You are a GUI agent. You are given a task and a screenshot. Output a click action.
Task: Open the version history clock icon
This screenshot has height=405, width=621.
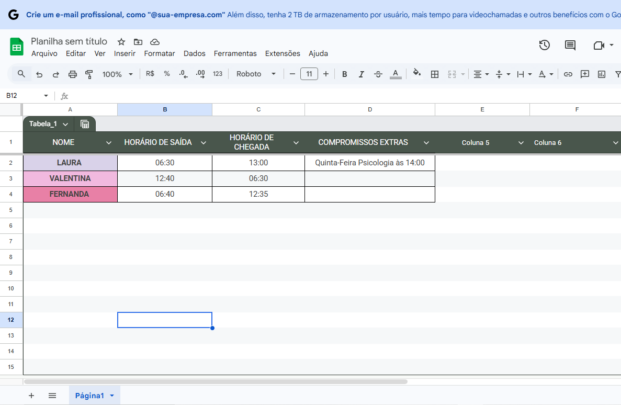[x=544, y=45]
